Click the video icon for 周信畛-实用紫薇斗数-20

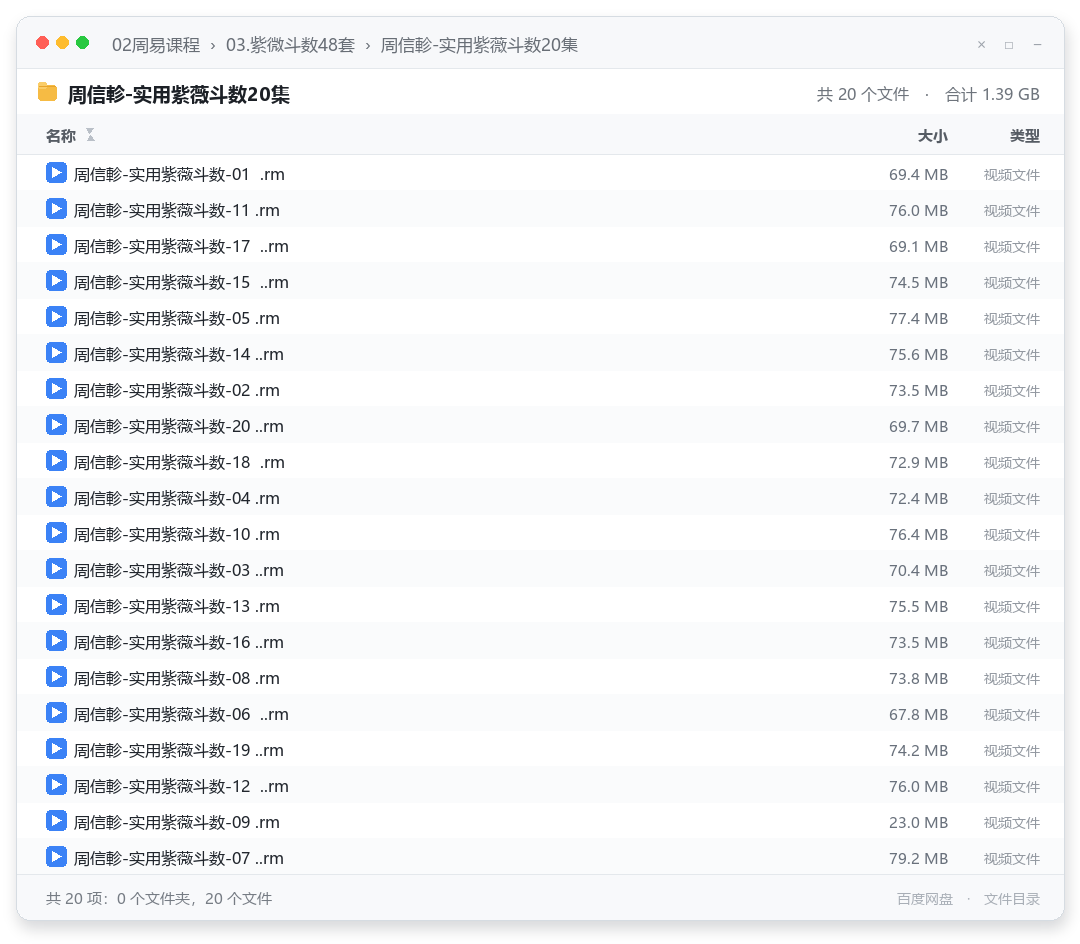point(56,425)
